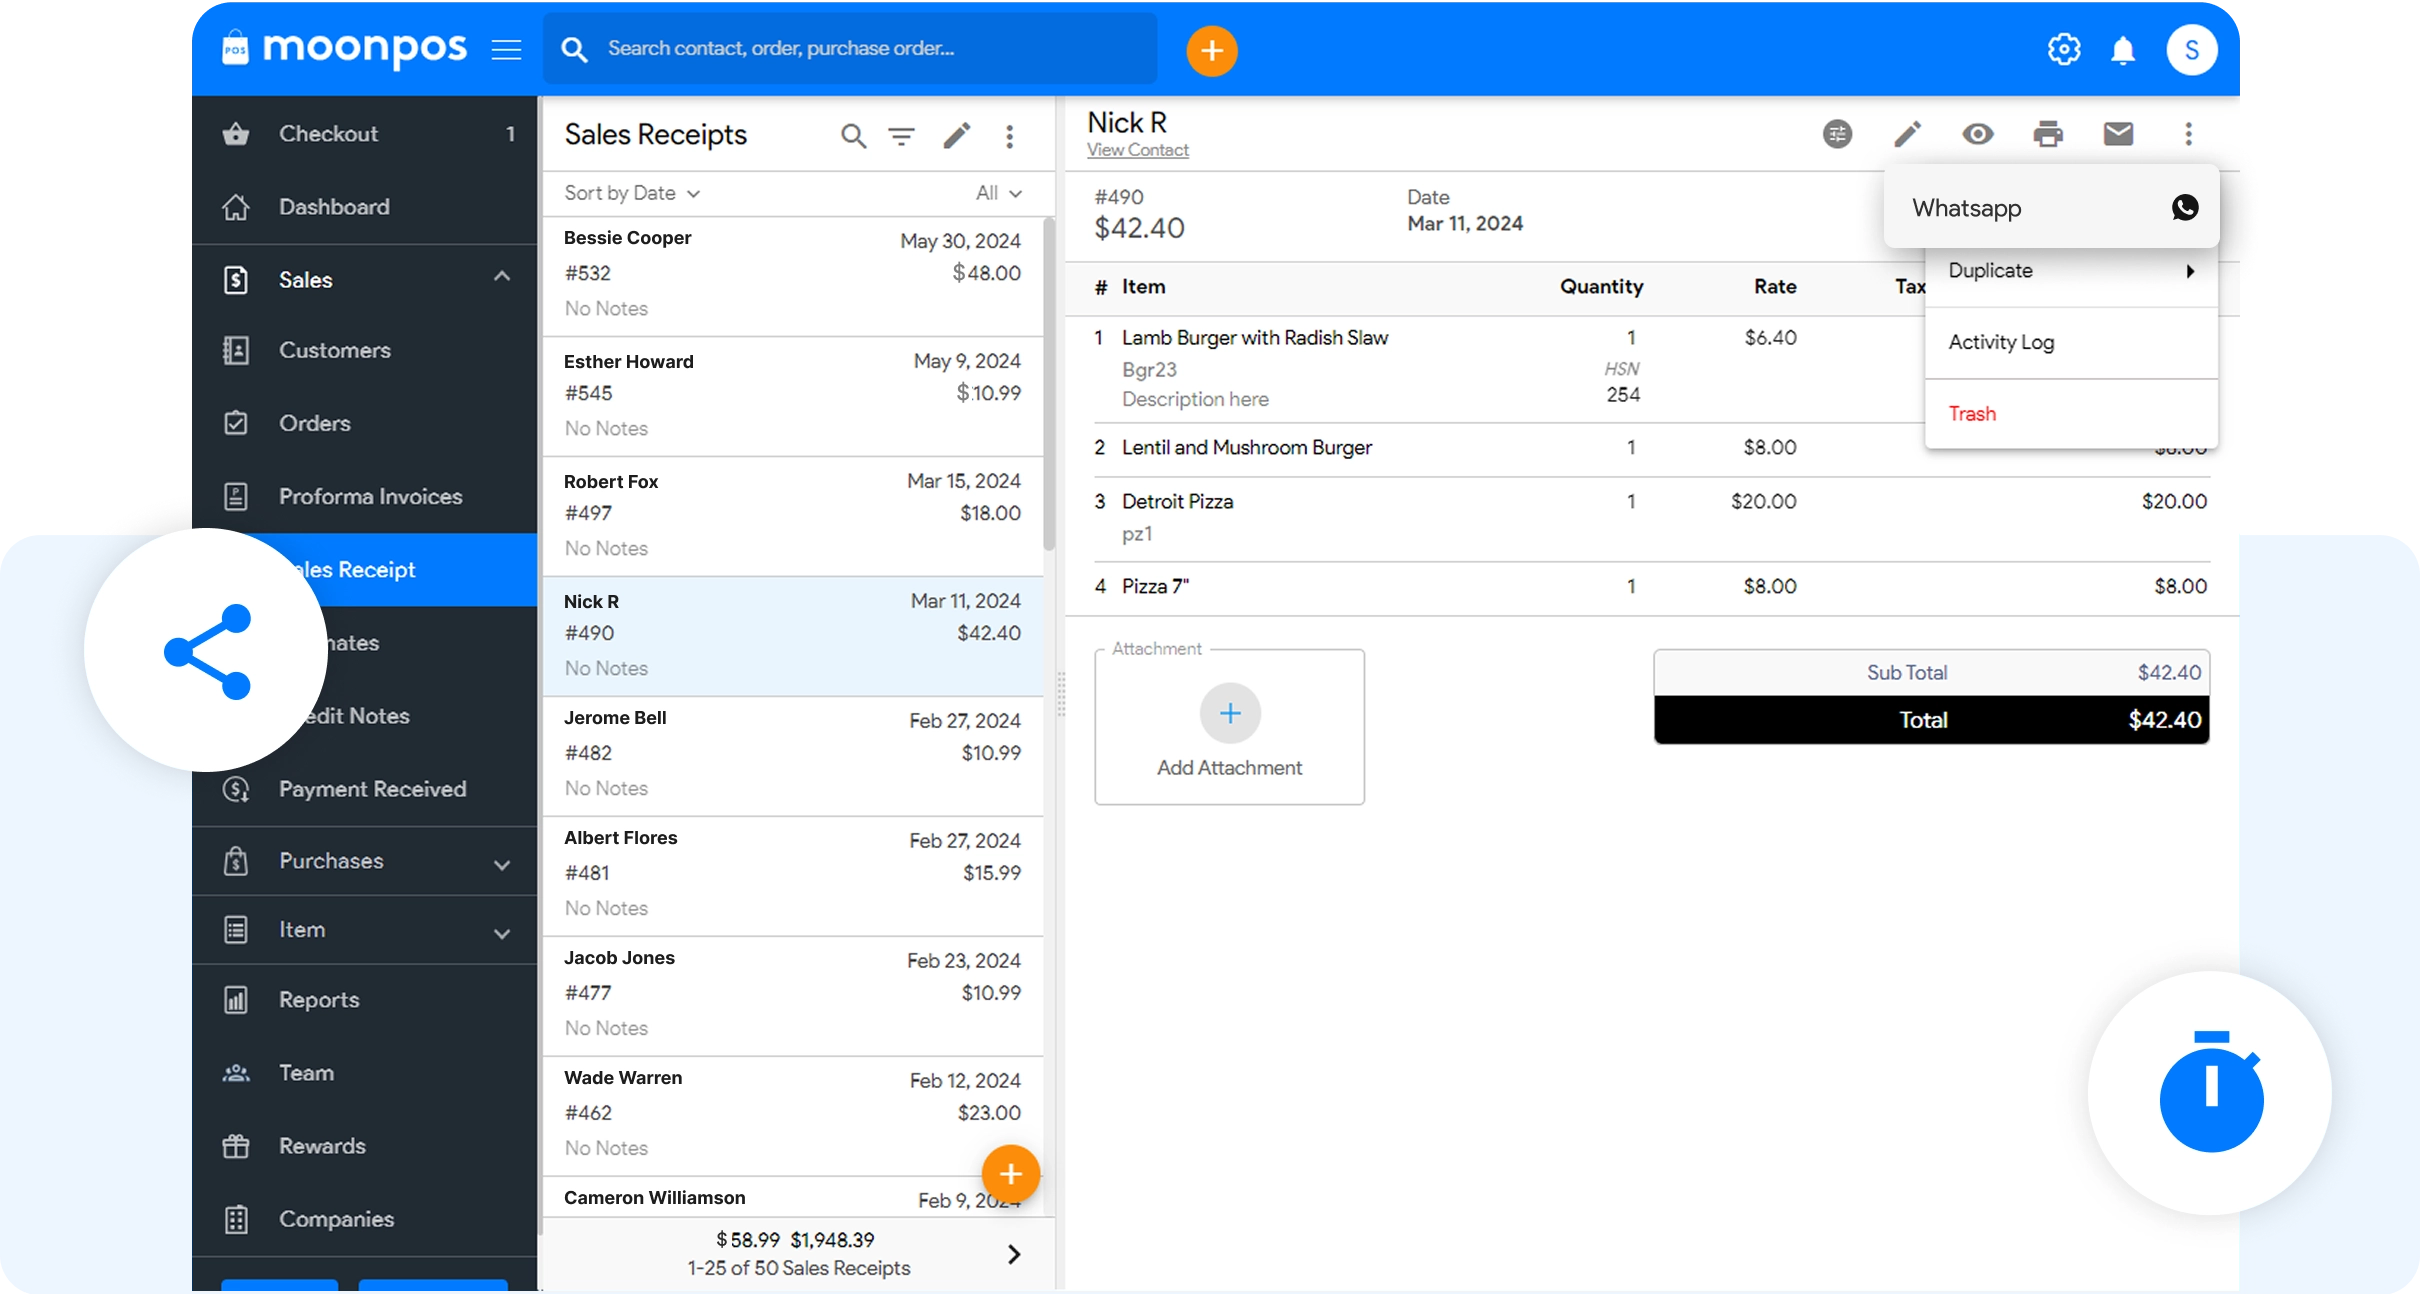Click orange plus button in top bar

[x=1211, y=50]
